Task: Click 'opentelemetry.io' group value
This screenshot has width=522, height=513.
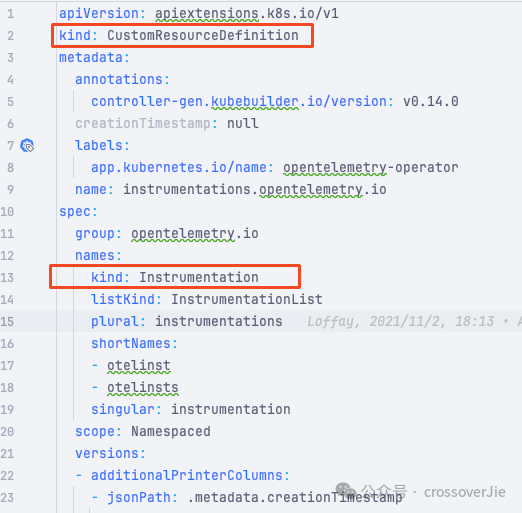Action: point(195,233)
